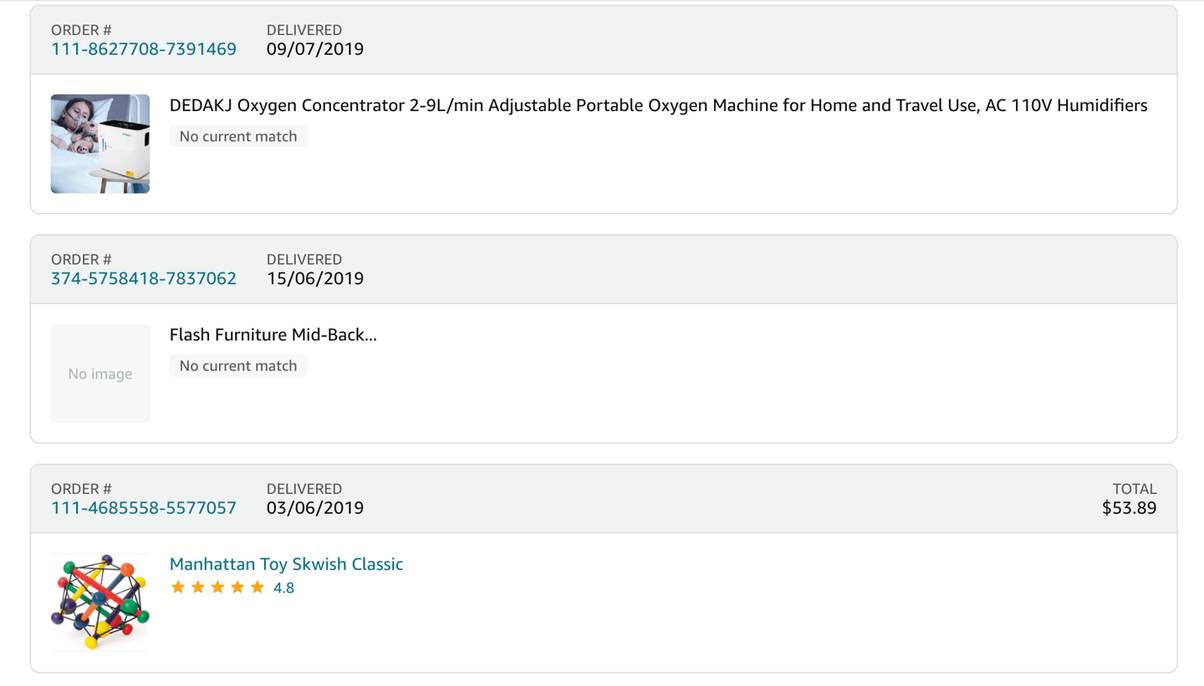Open order number 111-4685558-5577057
Image resolution: width=1204 pixels, height=686 pixels.
tap(144, 508)
